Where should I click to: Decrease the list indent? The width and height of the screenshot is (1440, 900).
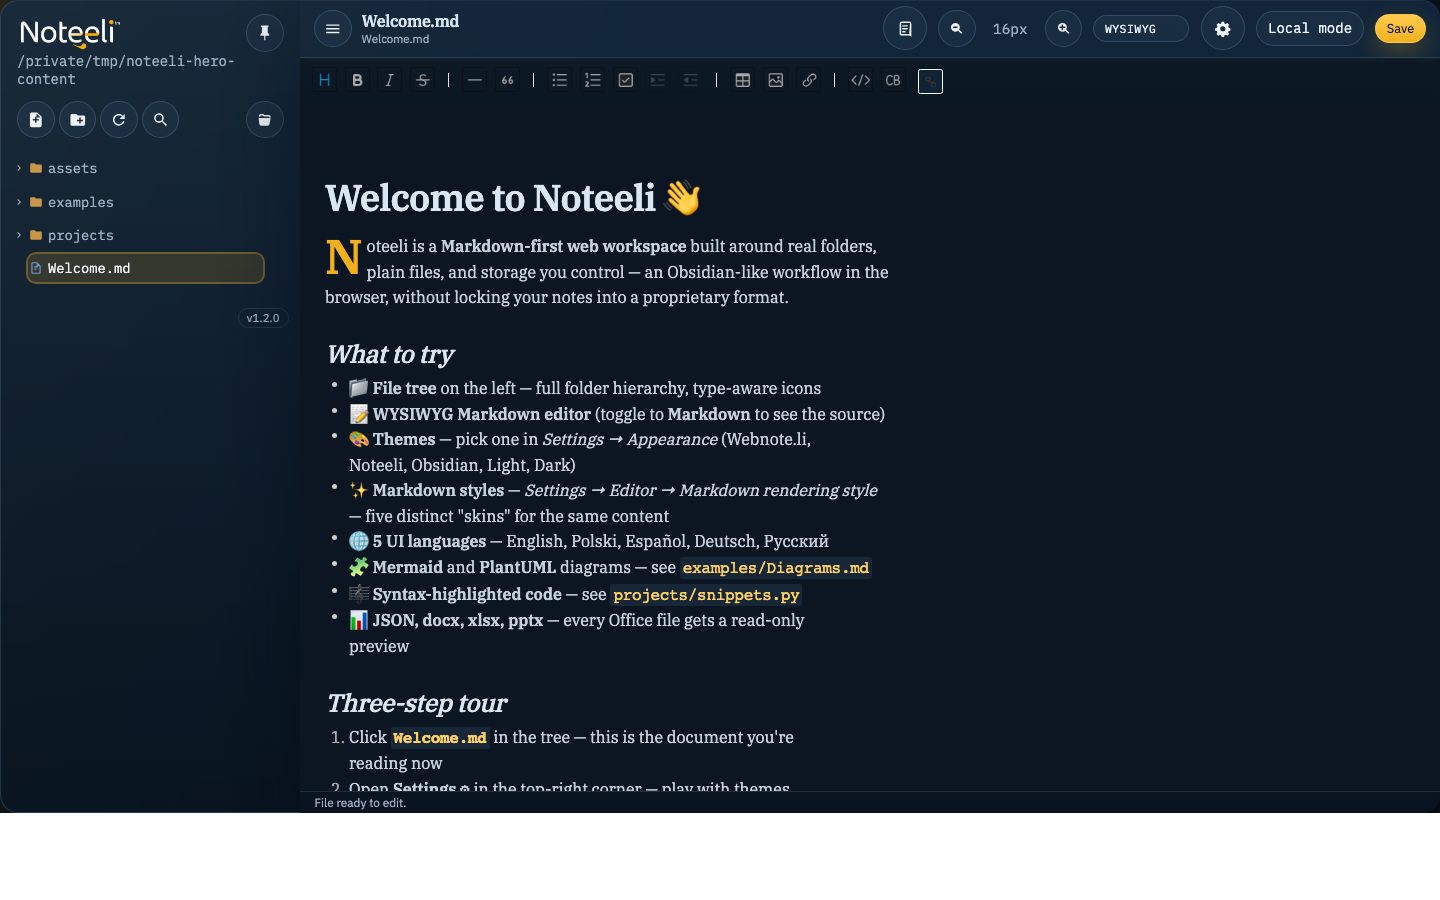click(x=691, y=81)
